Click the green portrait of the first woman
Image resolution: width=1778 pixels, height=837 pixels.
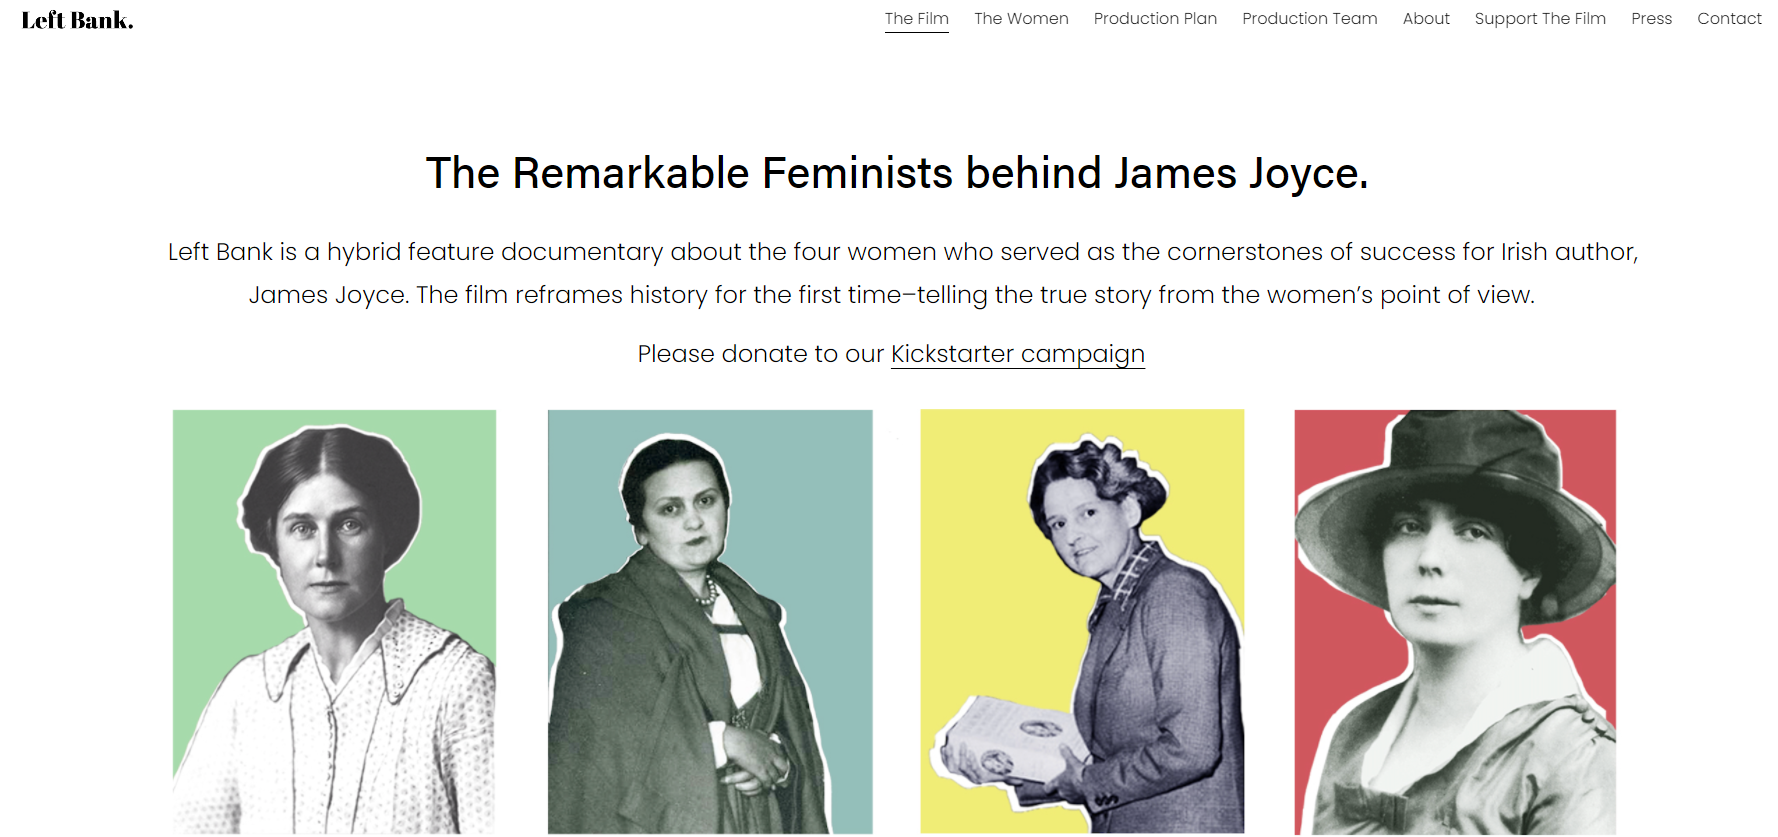334,622
